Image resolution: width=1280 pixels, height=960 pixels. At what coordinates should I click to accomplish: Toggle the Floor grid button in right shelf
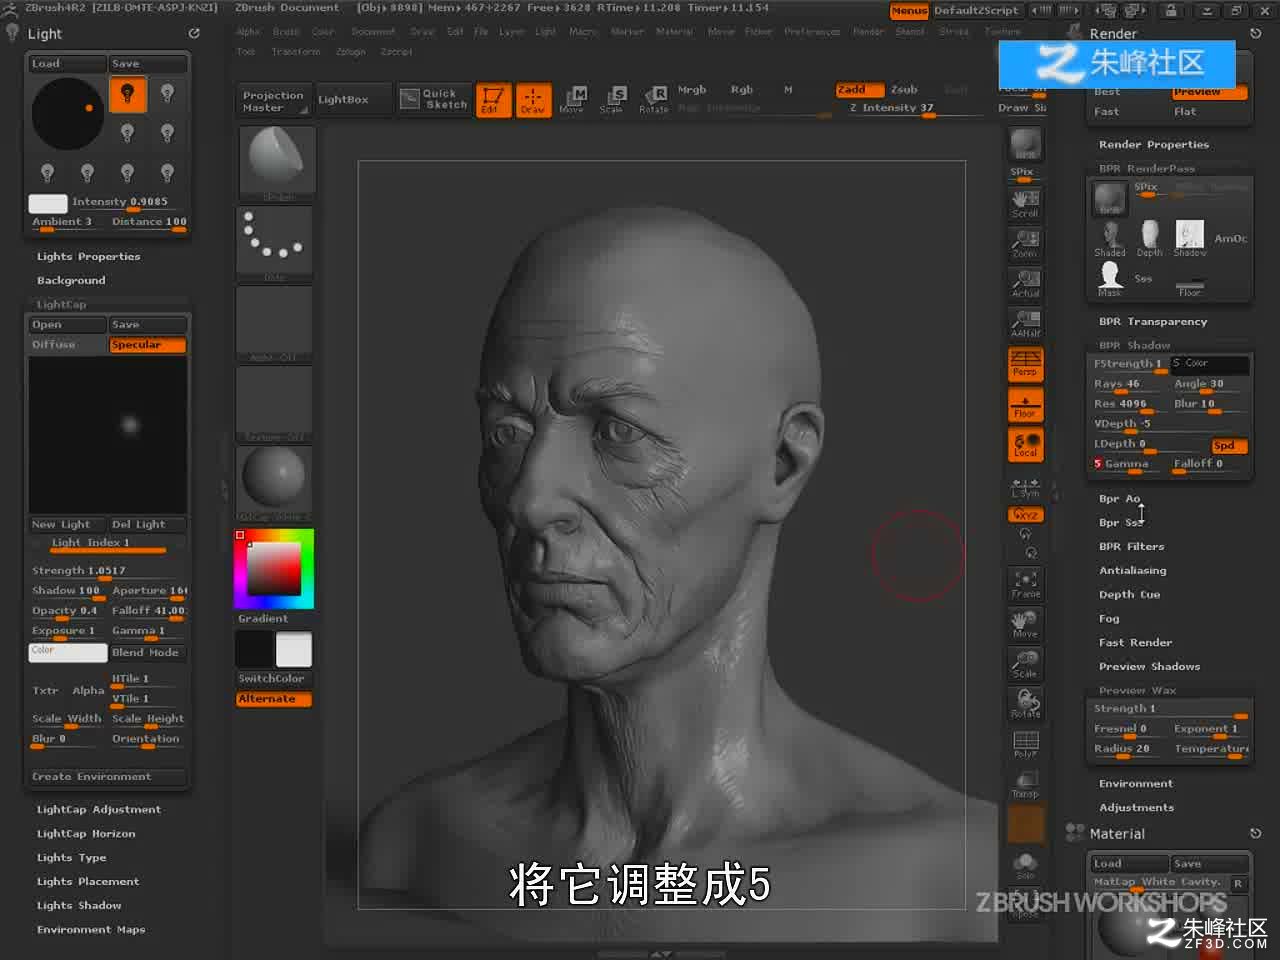1025,405
